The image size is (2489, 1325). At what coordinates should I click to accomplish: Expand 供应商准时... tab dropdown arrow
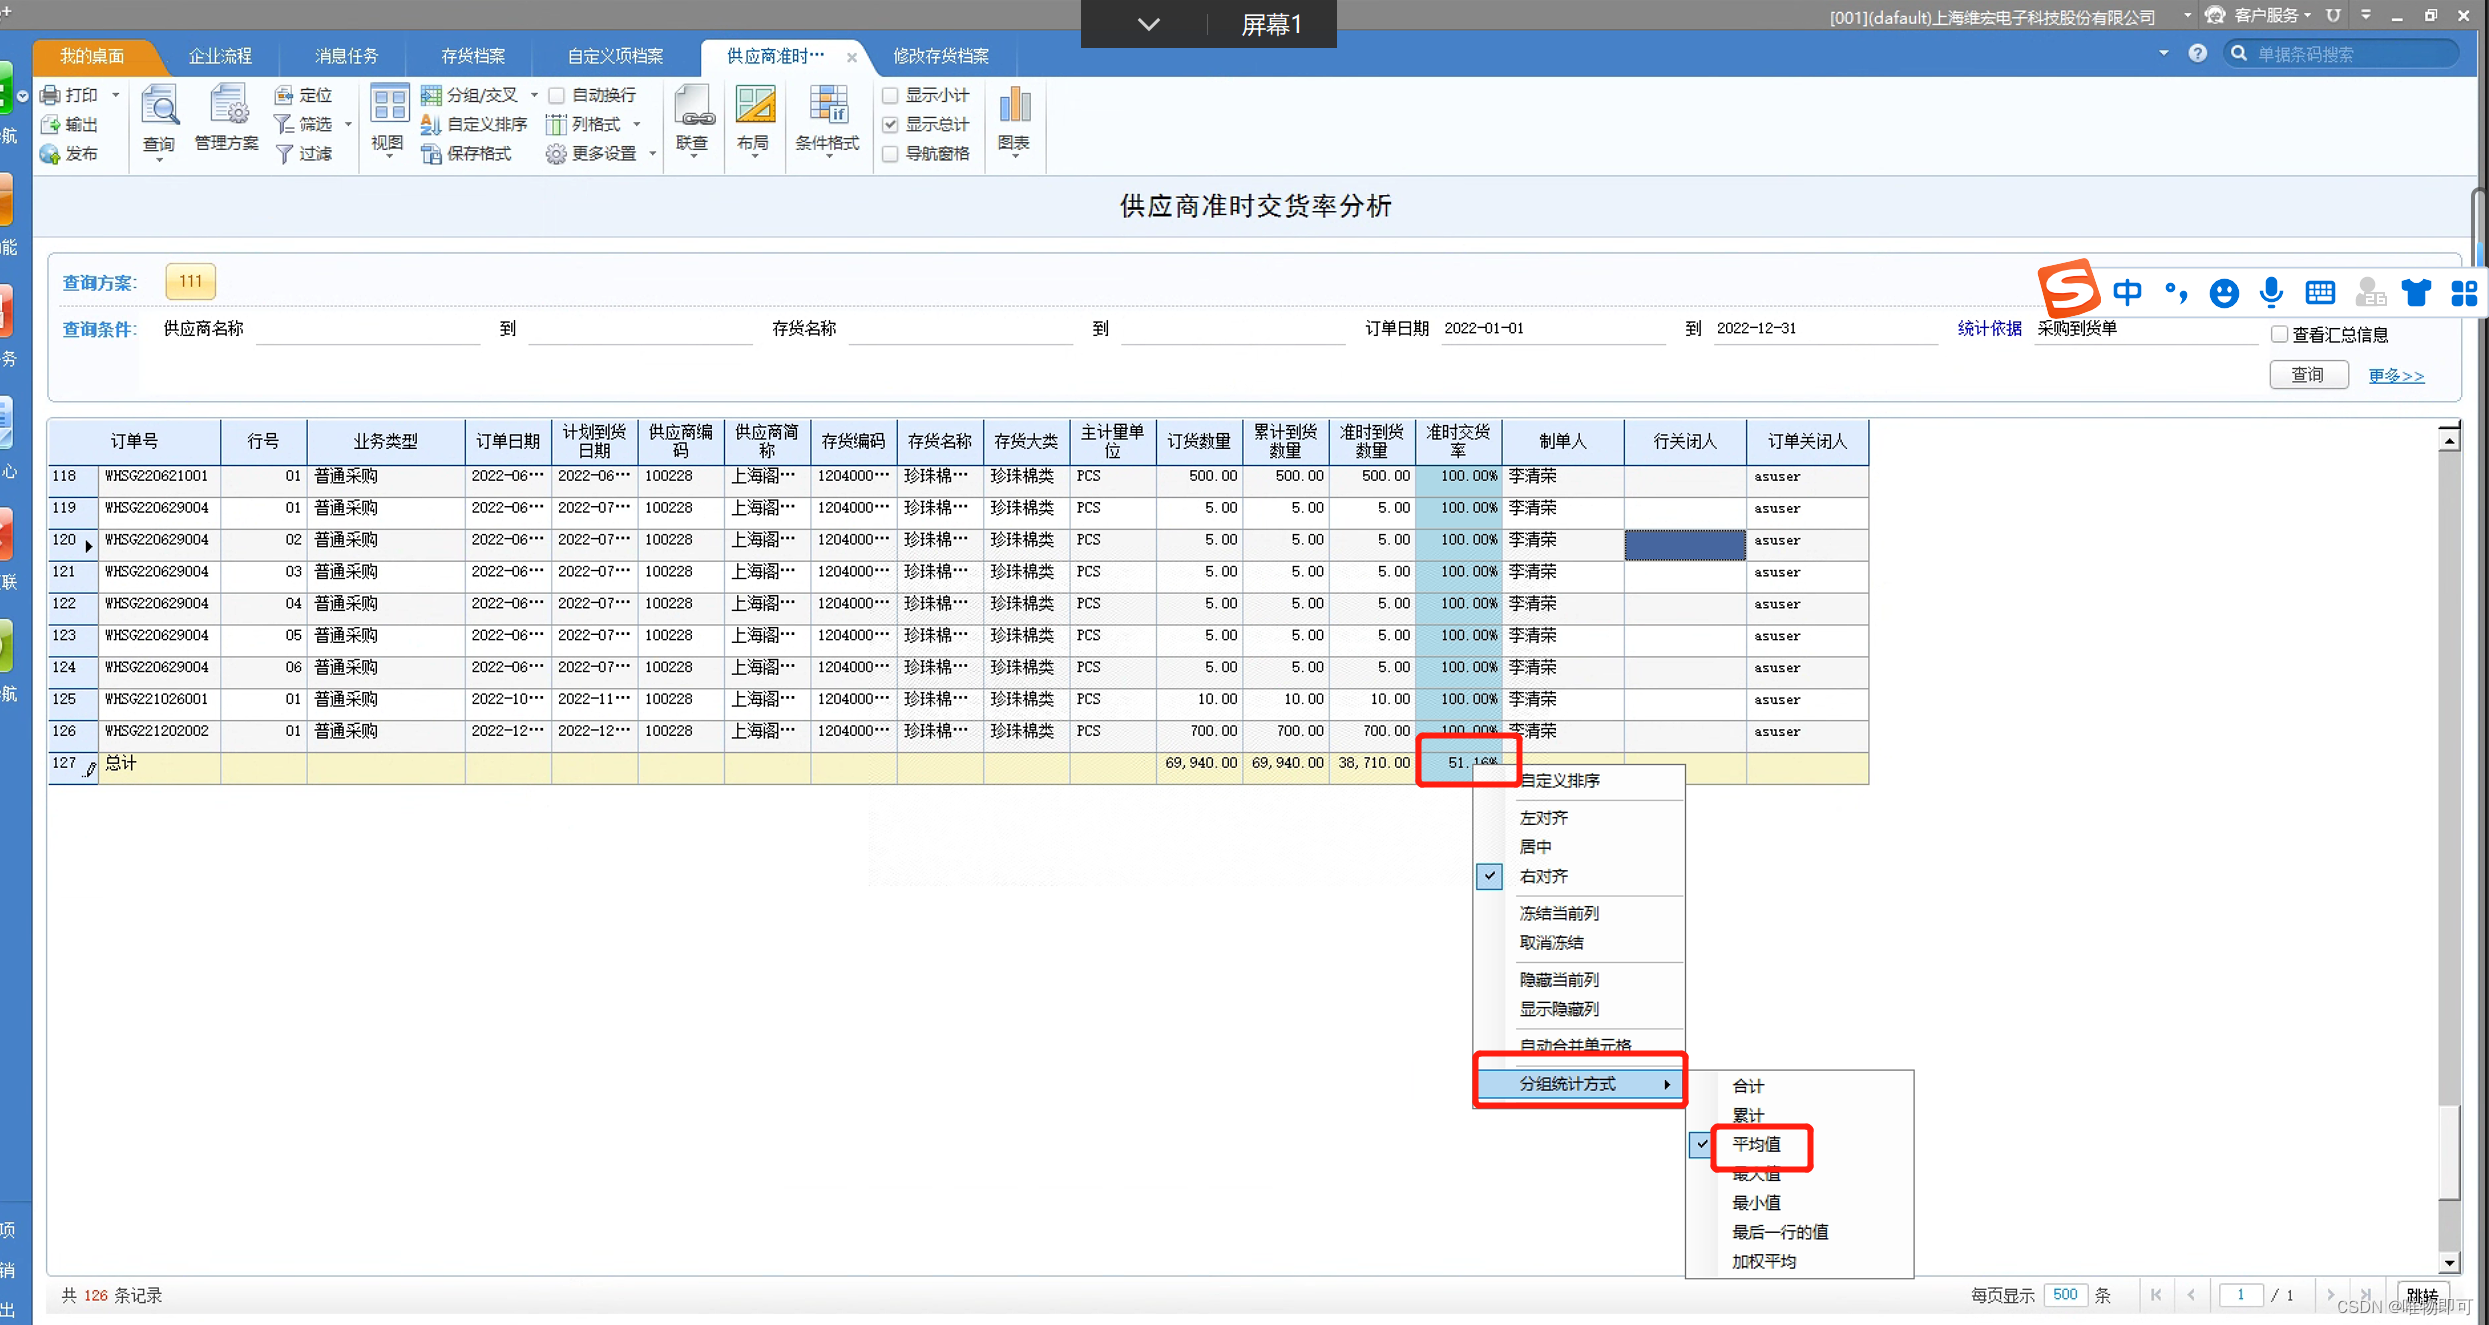coord(1147,23)
